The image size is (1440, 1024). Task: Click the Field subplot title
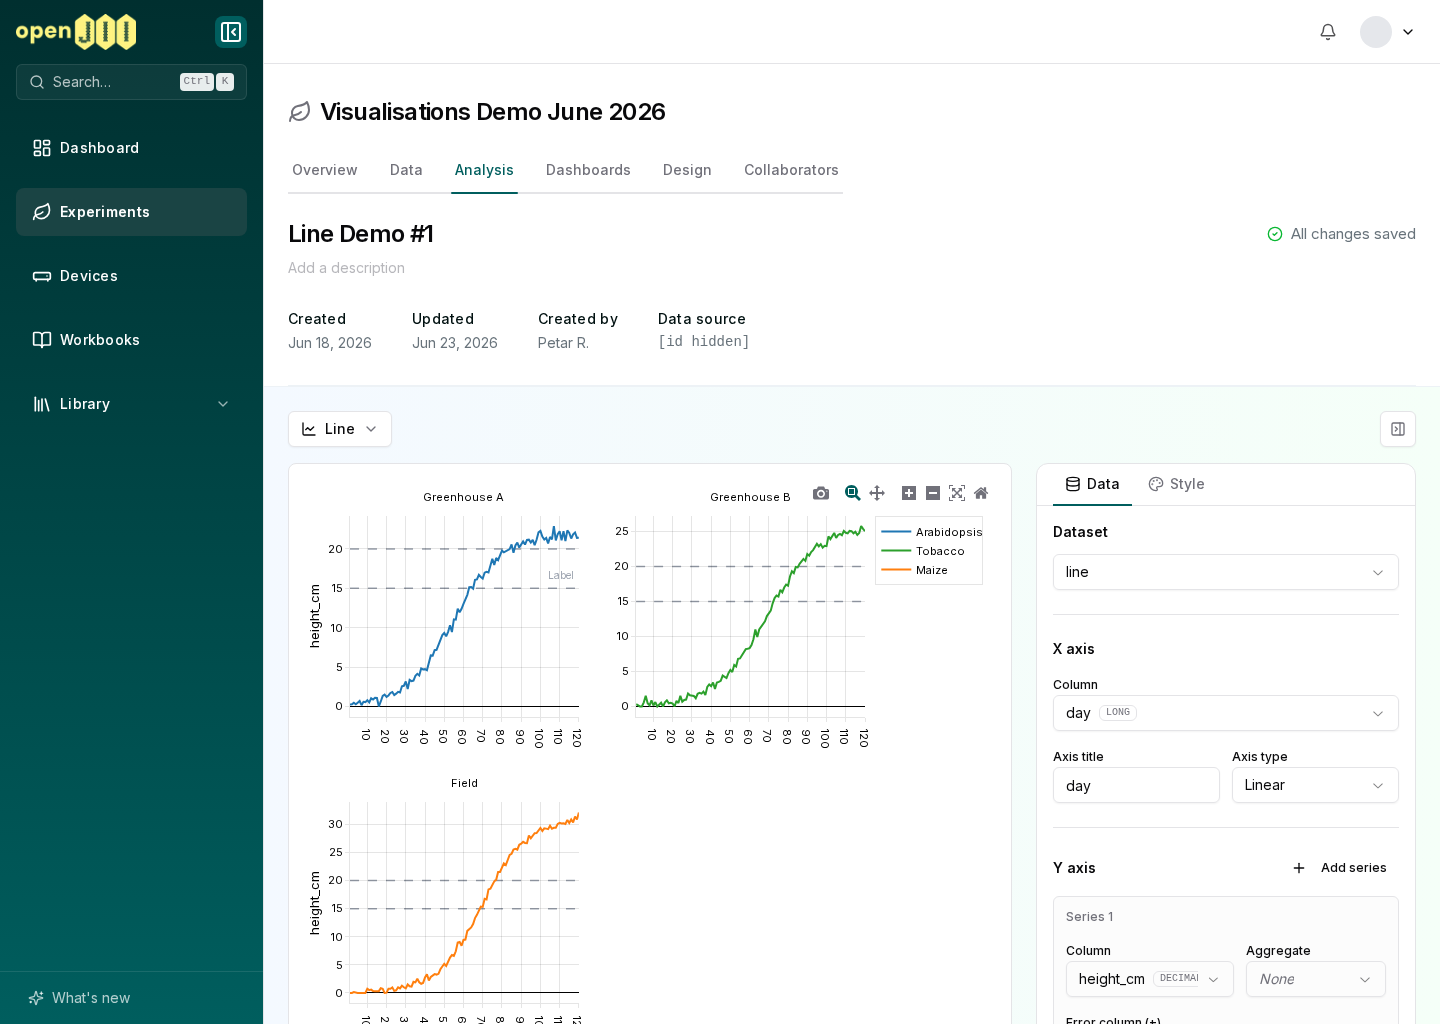pos(464,783)
